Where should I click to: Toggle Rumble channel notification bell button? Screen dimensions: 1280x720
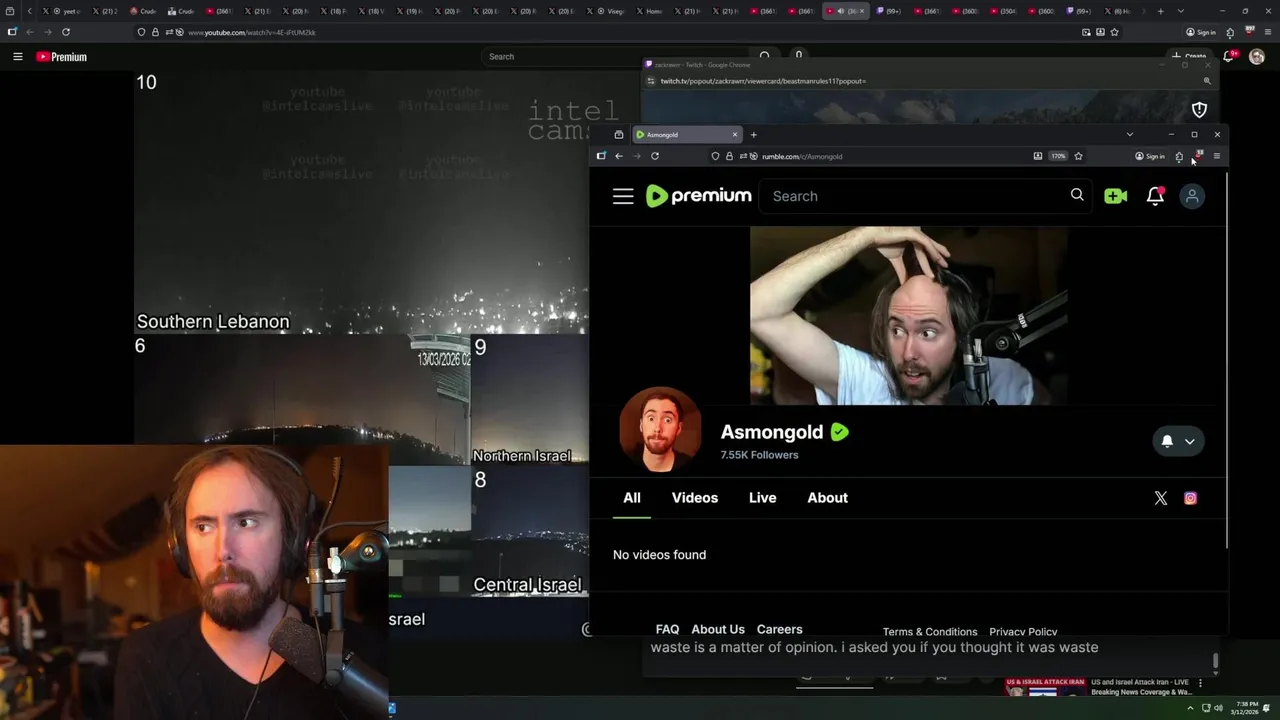[x=1167, y=441]
